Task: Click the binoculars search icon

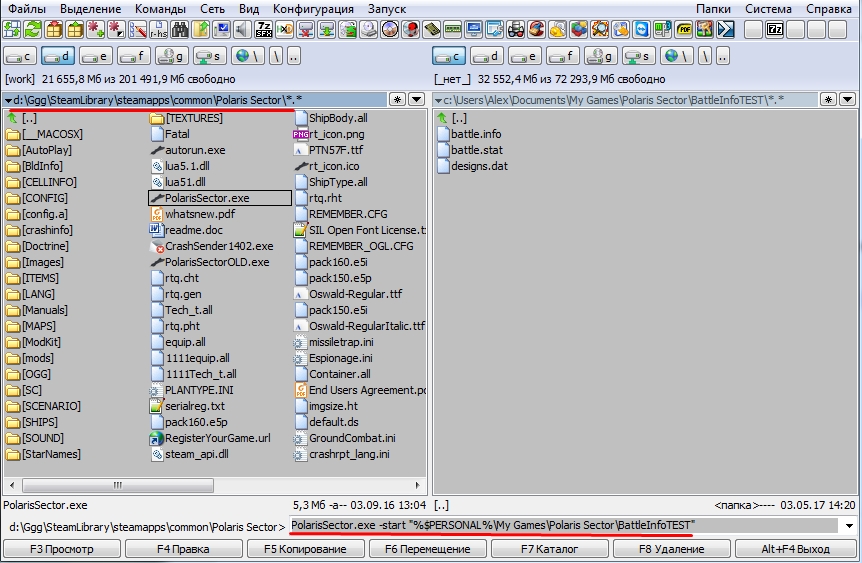Action: [180, 29]
